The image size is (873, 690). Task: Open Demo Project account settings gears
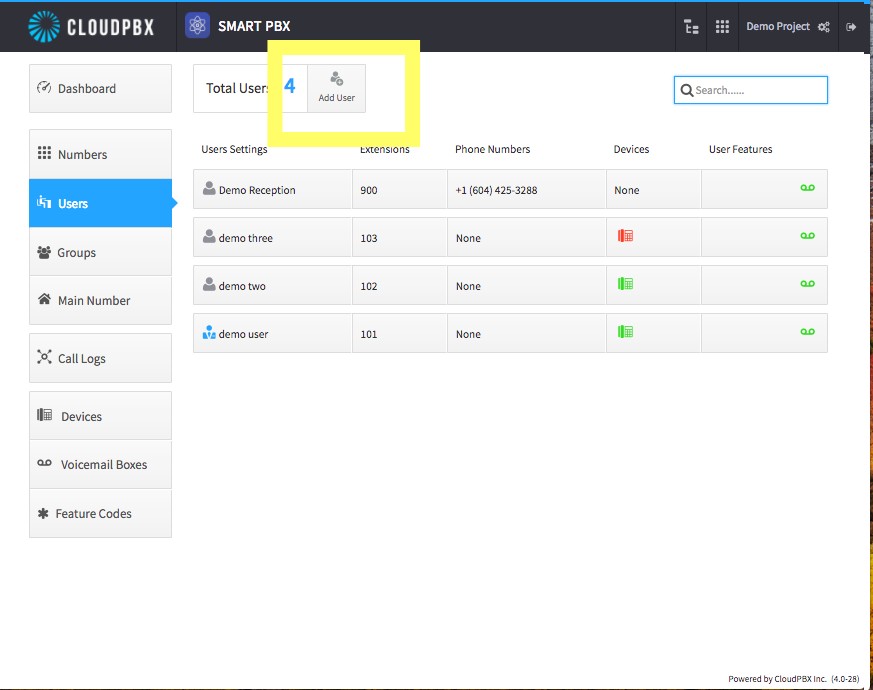823,27
